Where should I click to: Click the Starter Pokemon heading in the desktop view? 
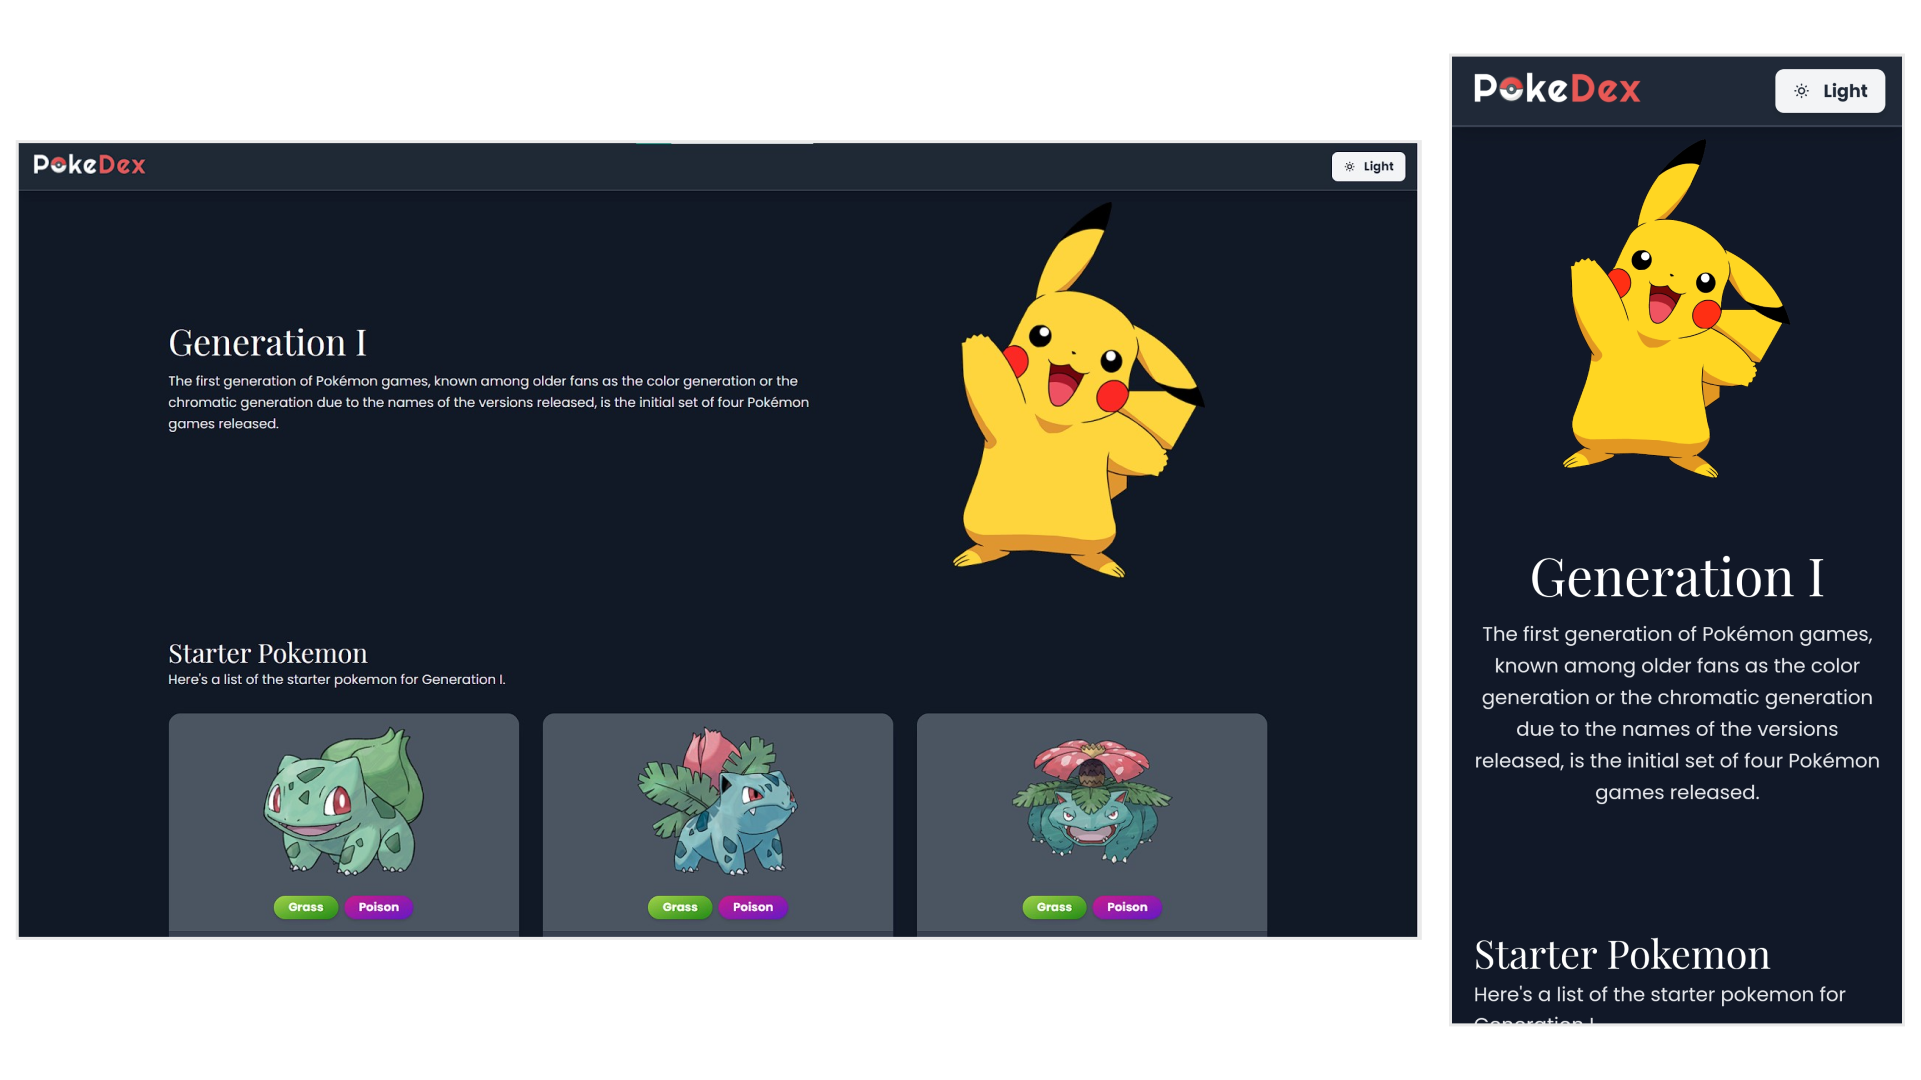[x=268, y=653]
